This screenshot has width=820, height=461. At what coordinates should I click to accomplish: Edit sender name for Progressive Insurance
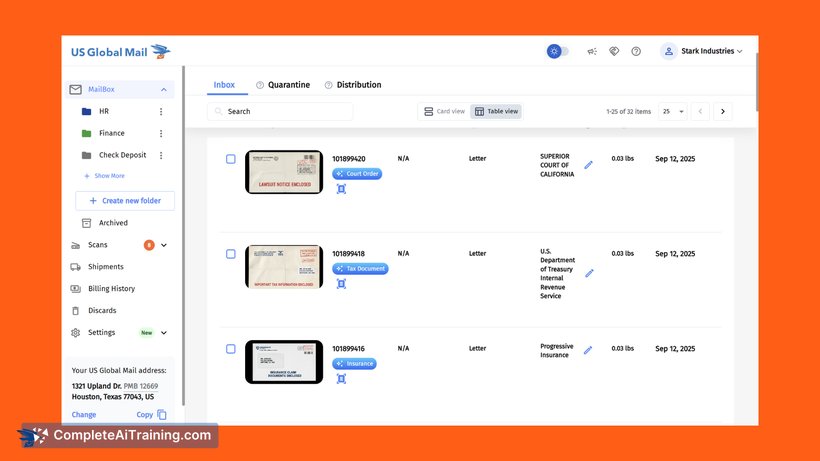(x=588, y=350)
